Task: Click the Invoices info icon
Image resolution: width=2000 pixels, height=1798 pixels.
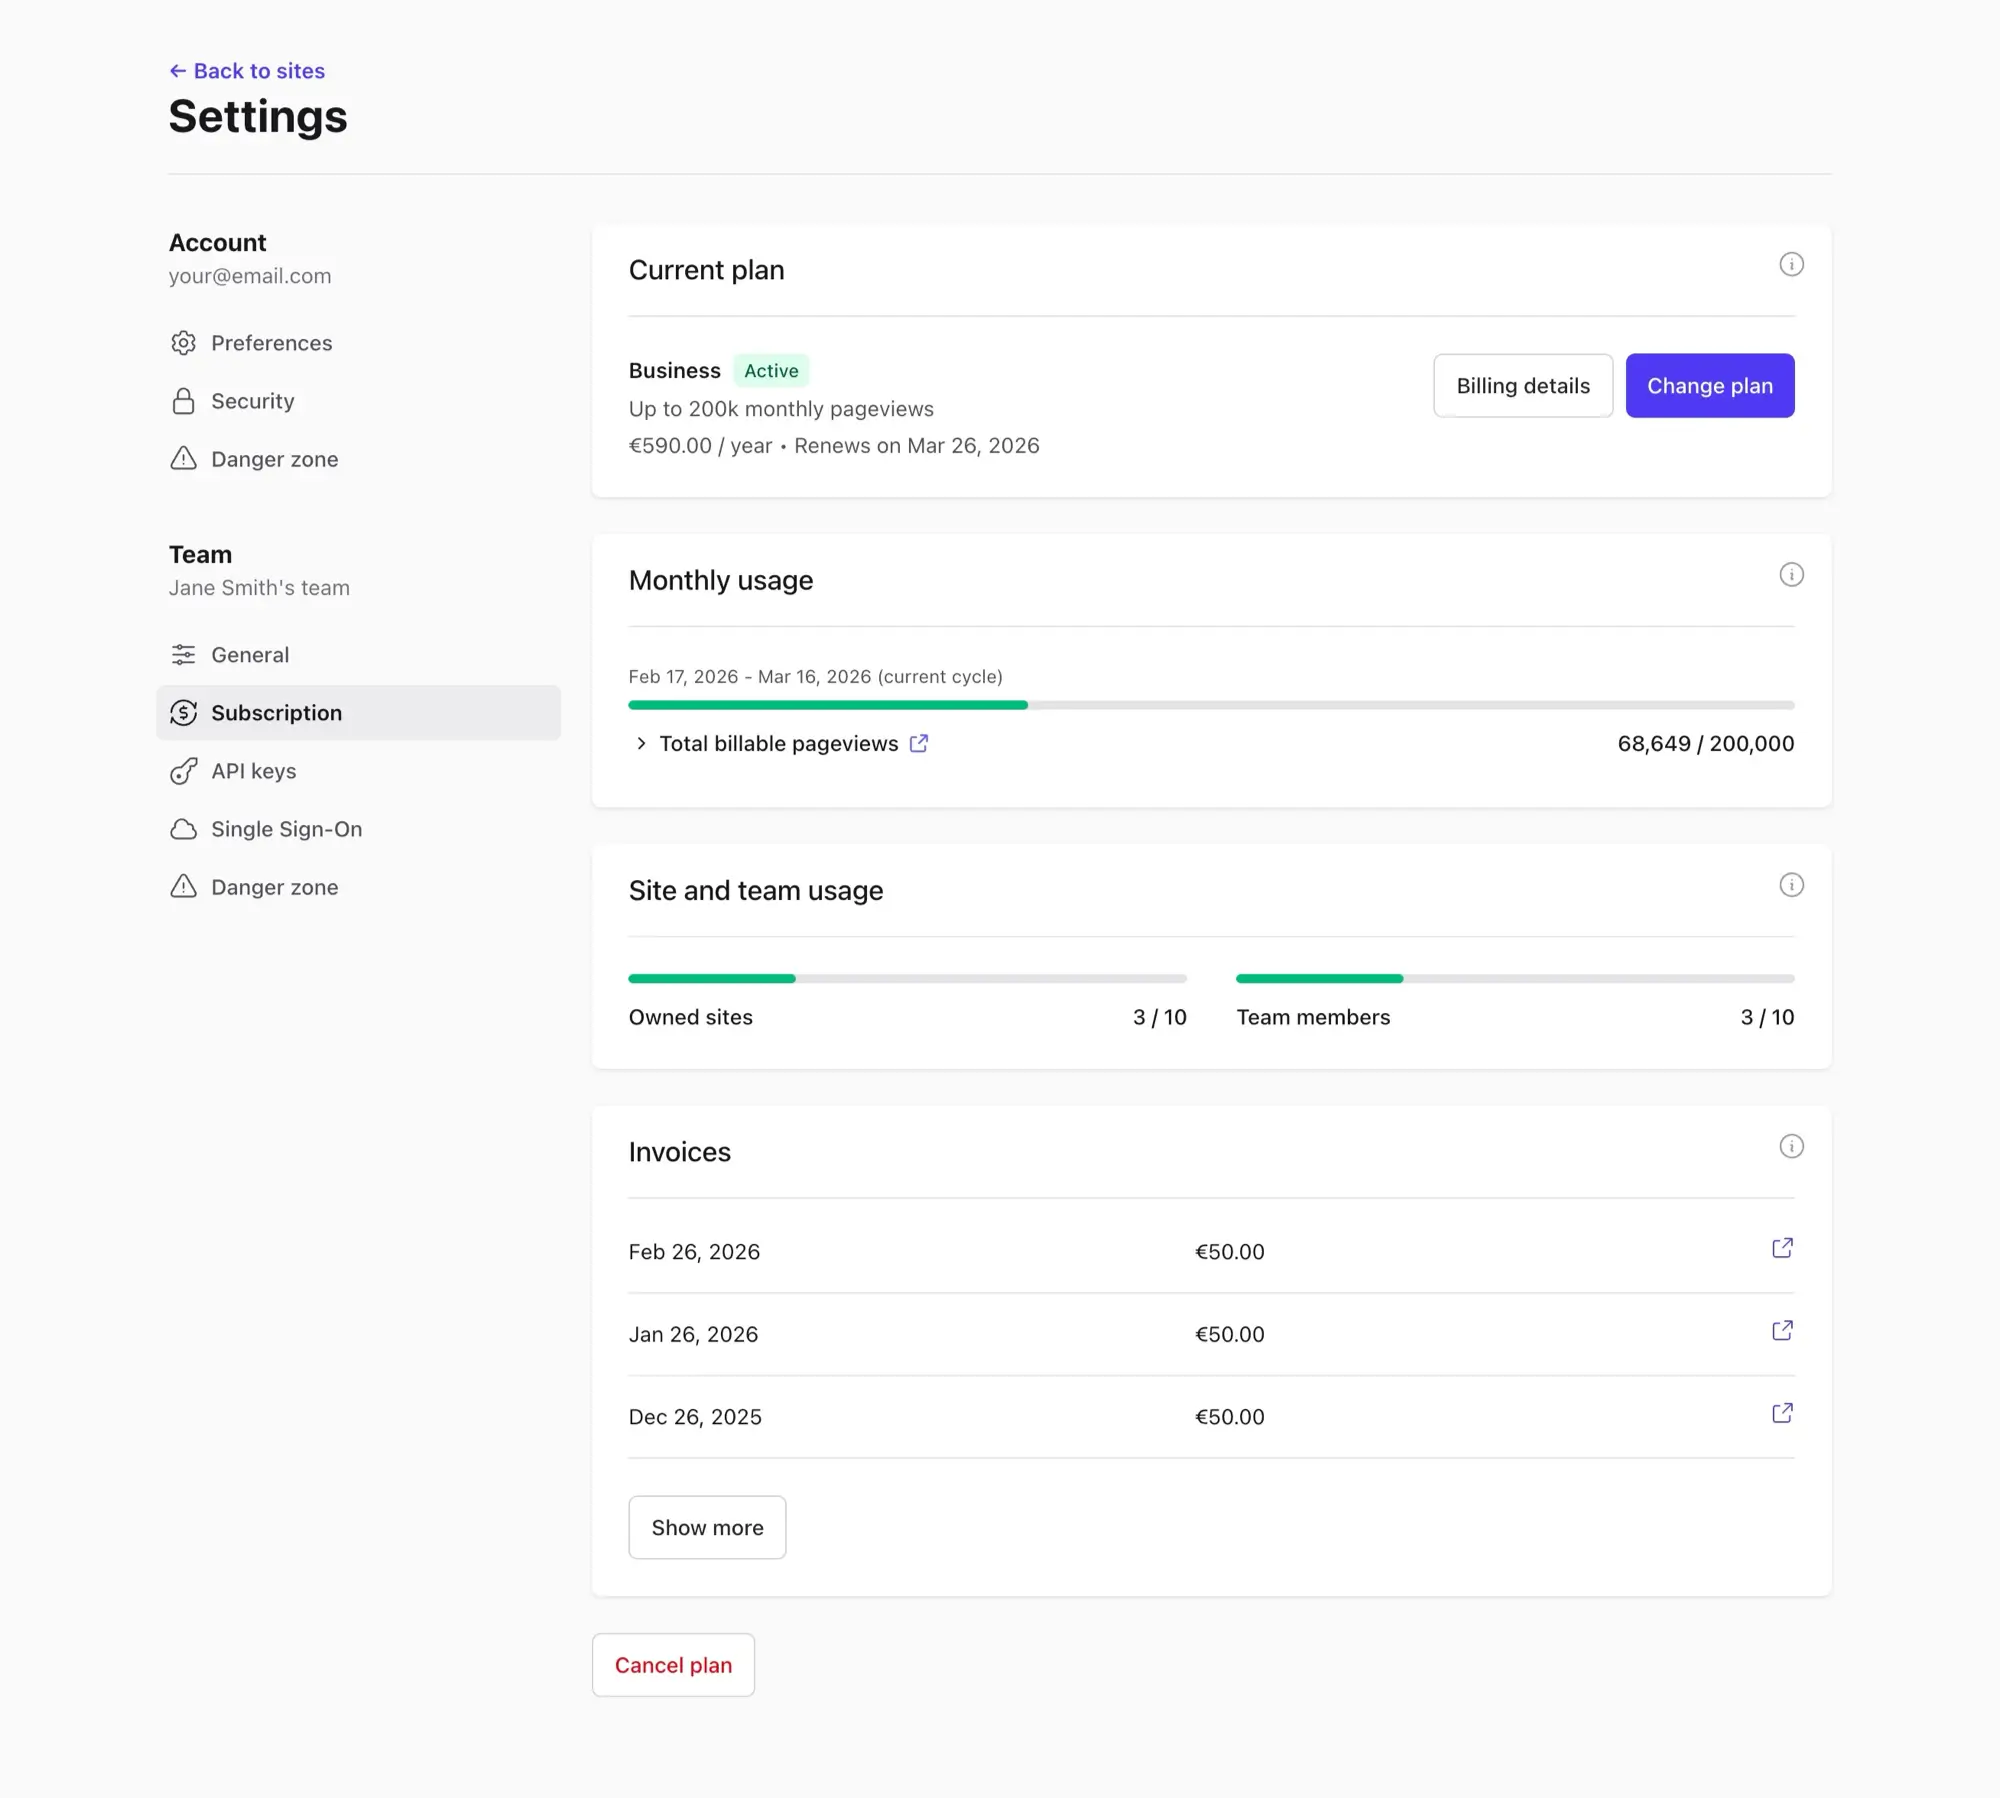Action: [1791, 1146]
